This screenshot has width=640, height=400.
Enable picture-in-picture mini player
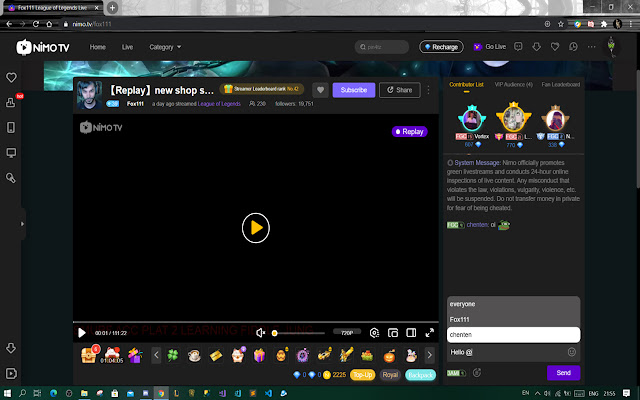(393, 333)
